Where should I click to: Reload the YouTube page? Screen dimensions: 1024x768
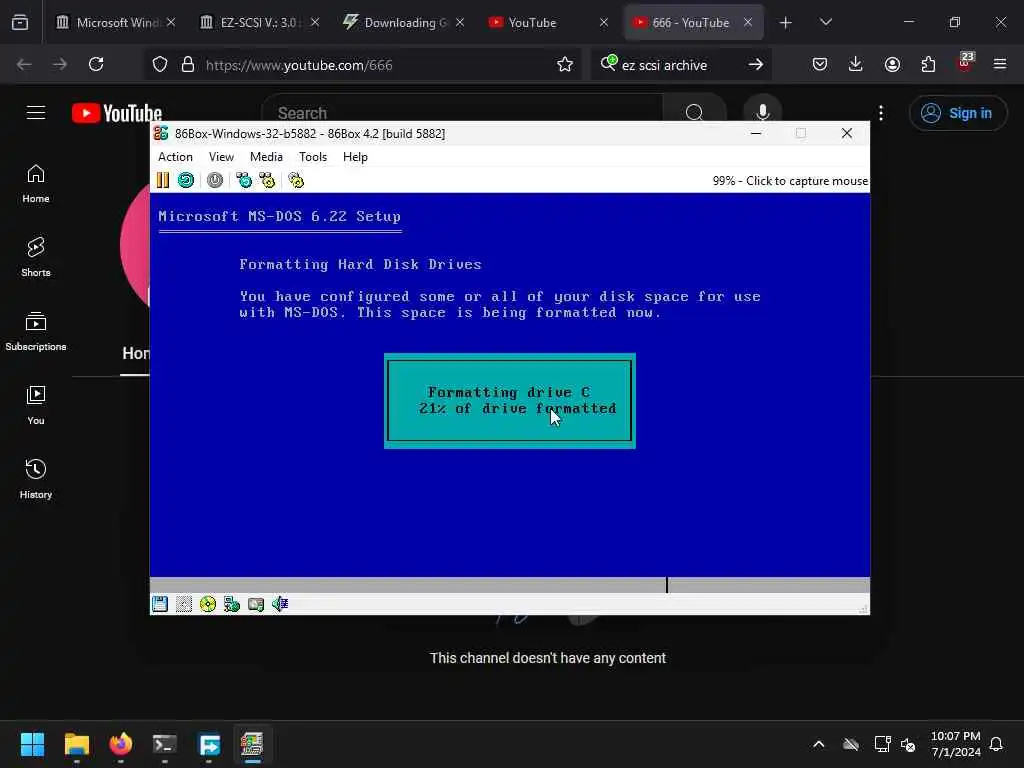pyautogui.click(x=96, y=64)
